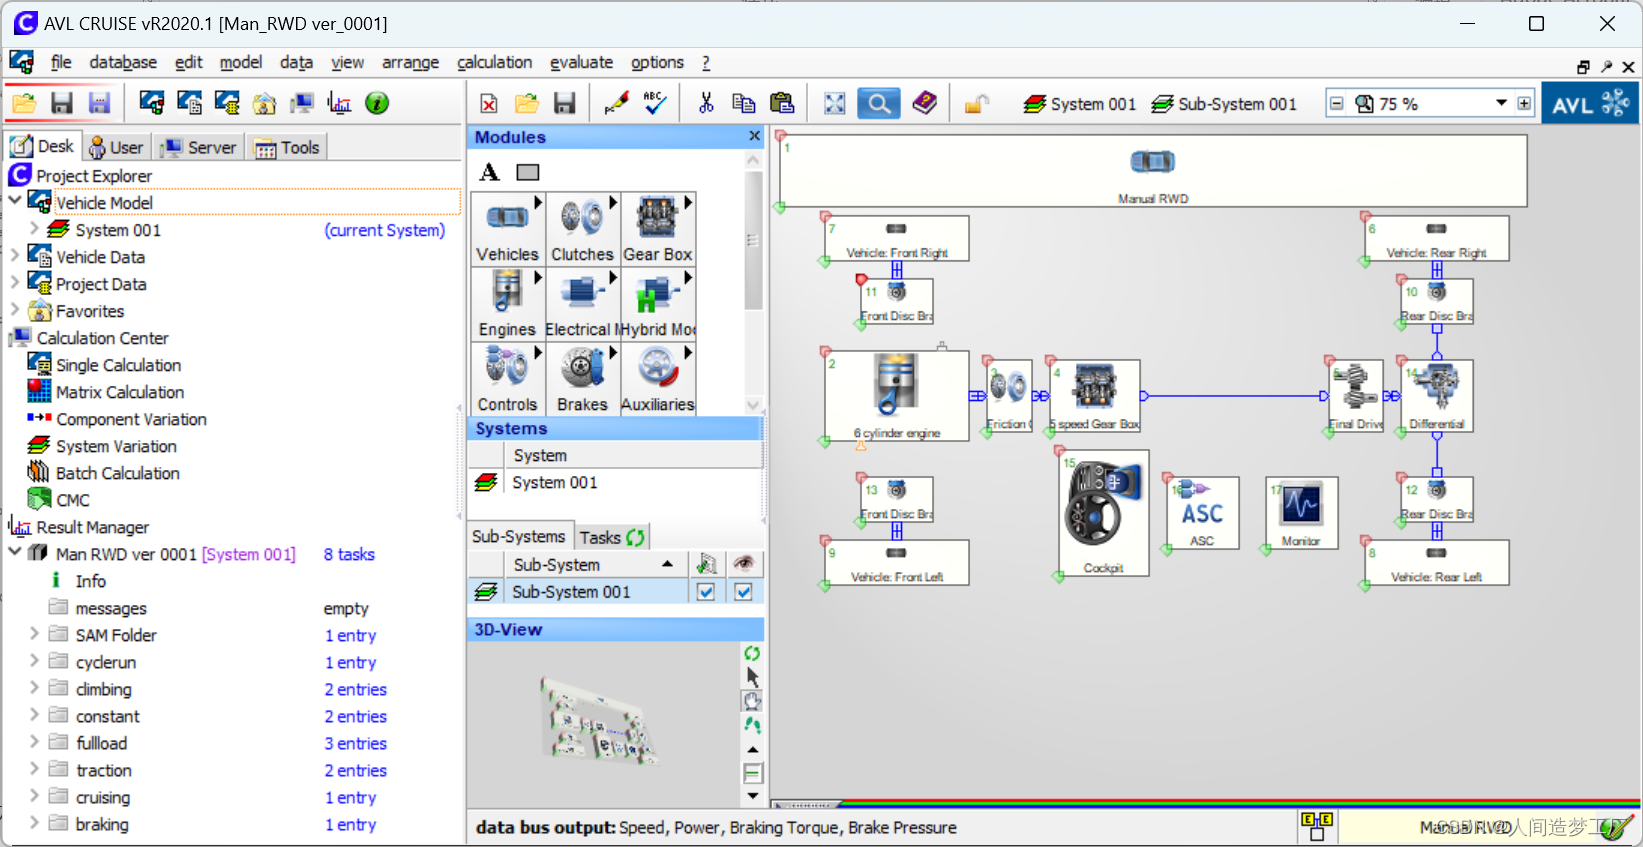1643x847 pixels.
Task: Select the text annotation A tool
Action: [490, 172]
